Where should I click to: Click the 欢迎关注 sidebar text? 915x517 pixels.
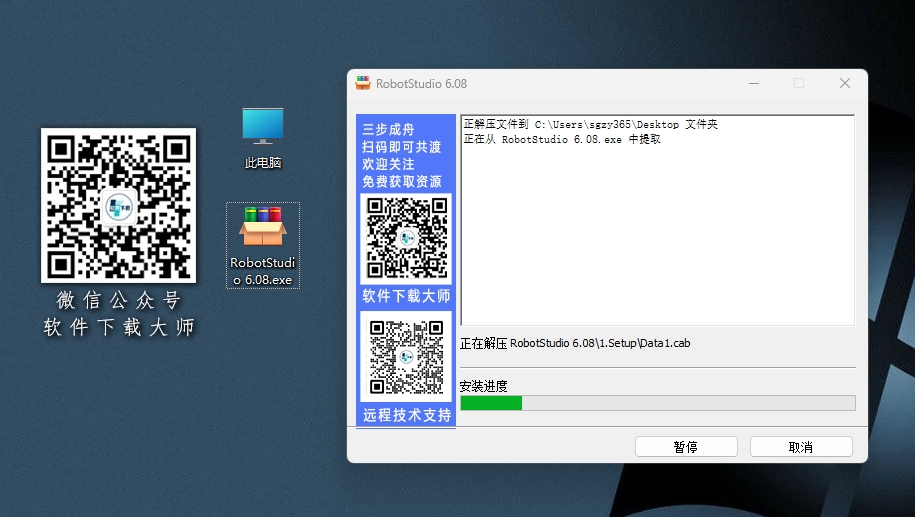[x=388, y=164]
